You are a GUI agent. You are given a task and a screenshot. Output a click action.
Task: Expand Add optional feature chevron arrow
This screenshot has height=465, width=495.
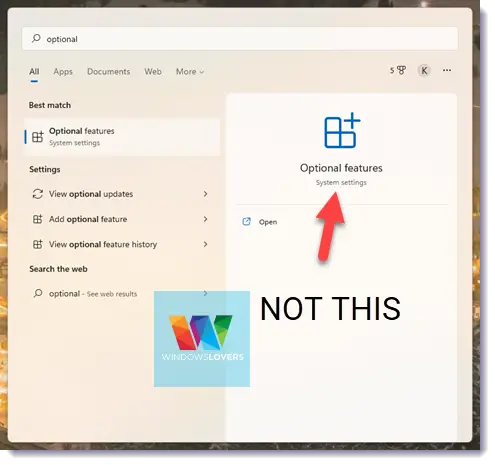[205, 219]
